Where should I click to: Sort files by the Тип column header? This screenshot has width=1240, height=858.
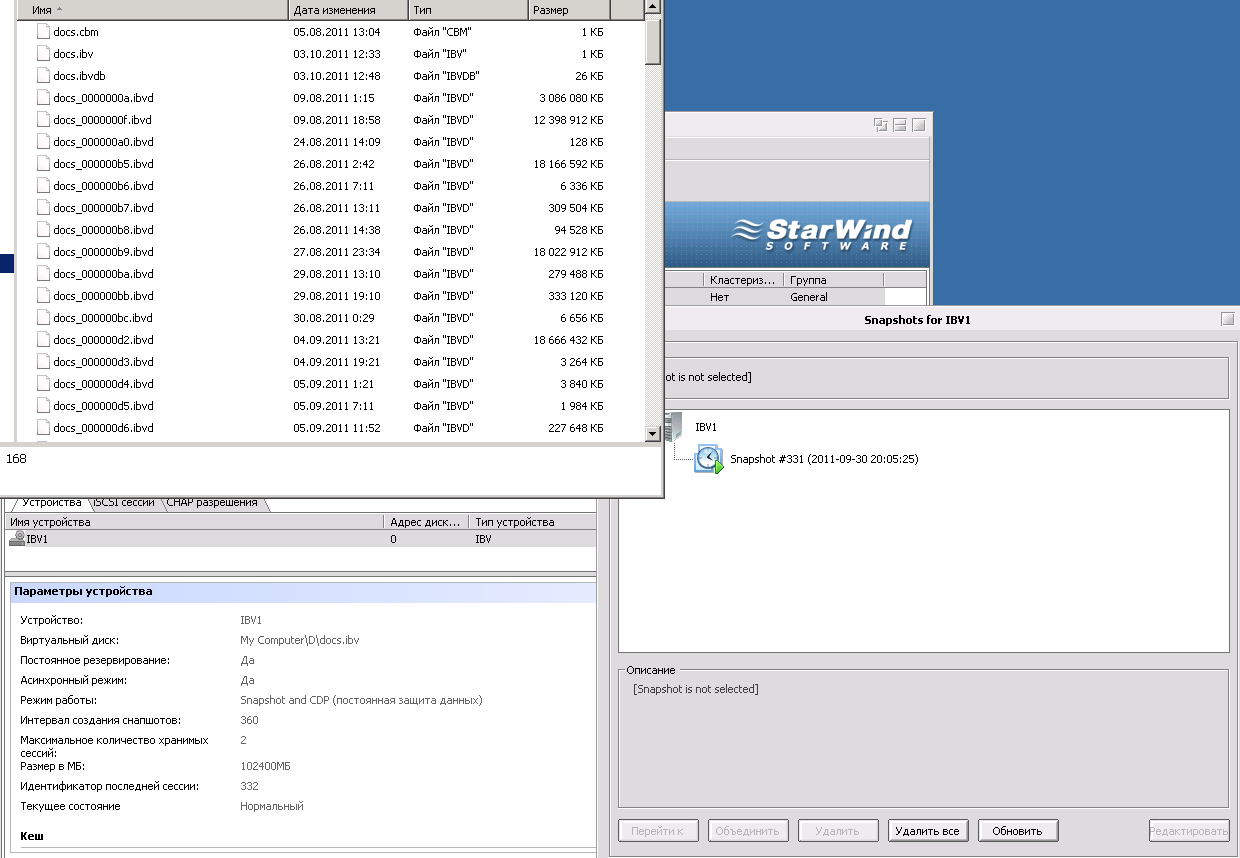click(x=467, y=10)
